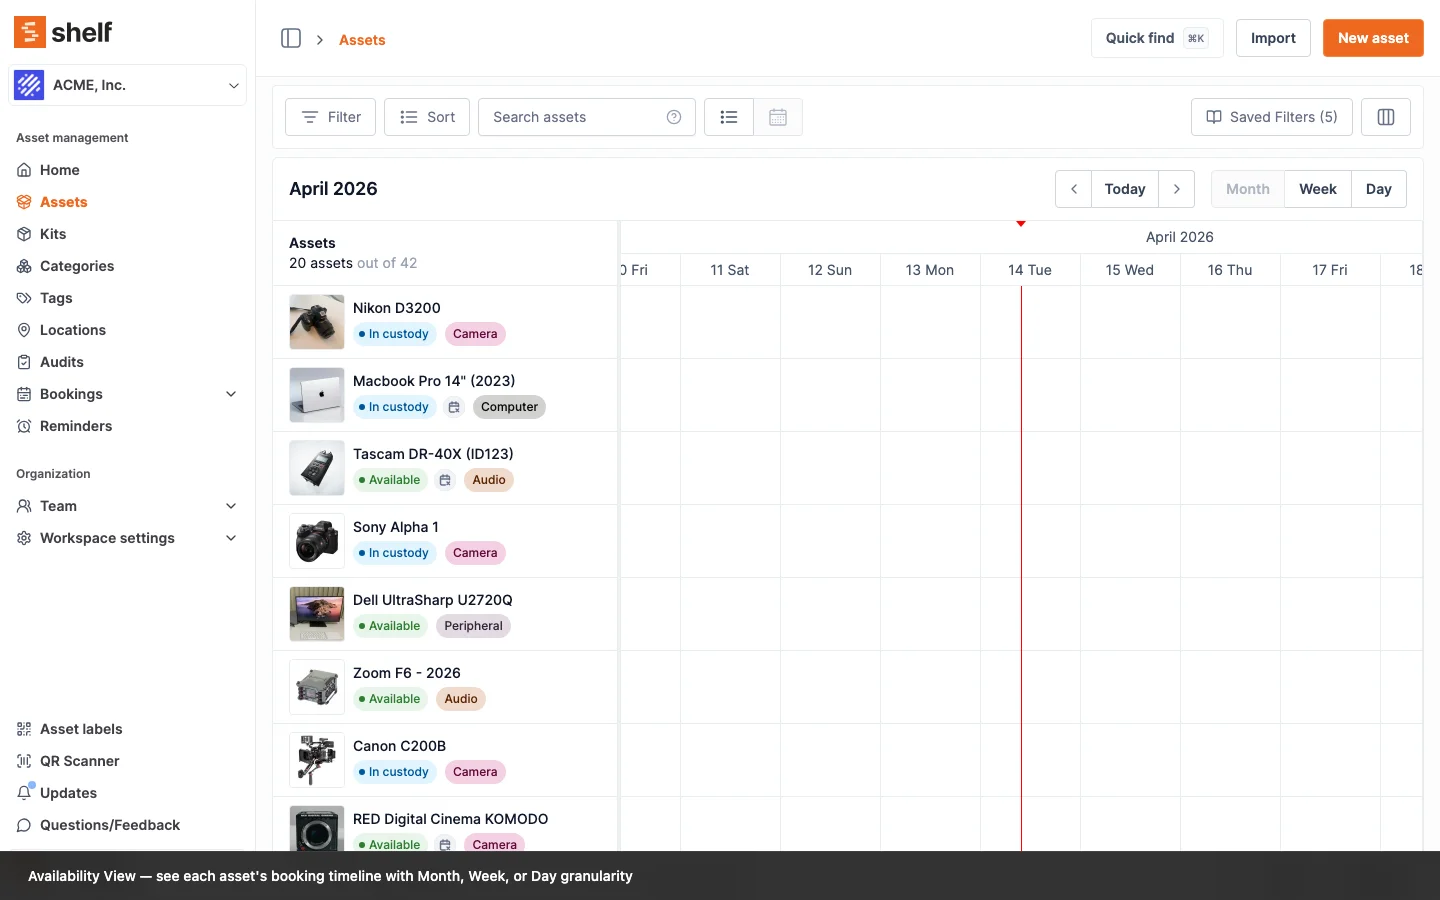Navigate to Locations in the sidebar
Screen dimensions: 1440x900
pos(72,330)
